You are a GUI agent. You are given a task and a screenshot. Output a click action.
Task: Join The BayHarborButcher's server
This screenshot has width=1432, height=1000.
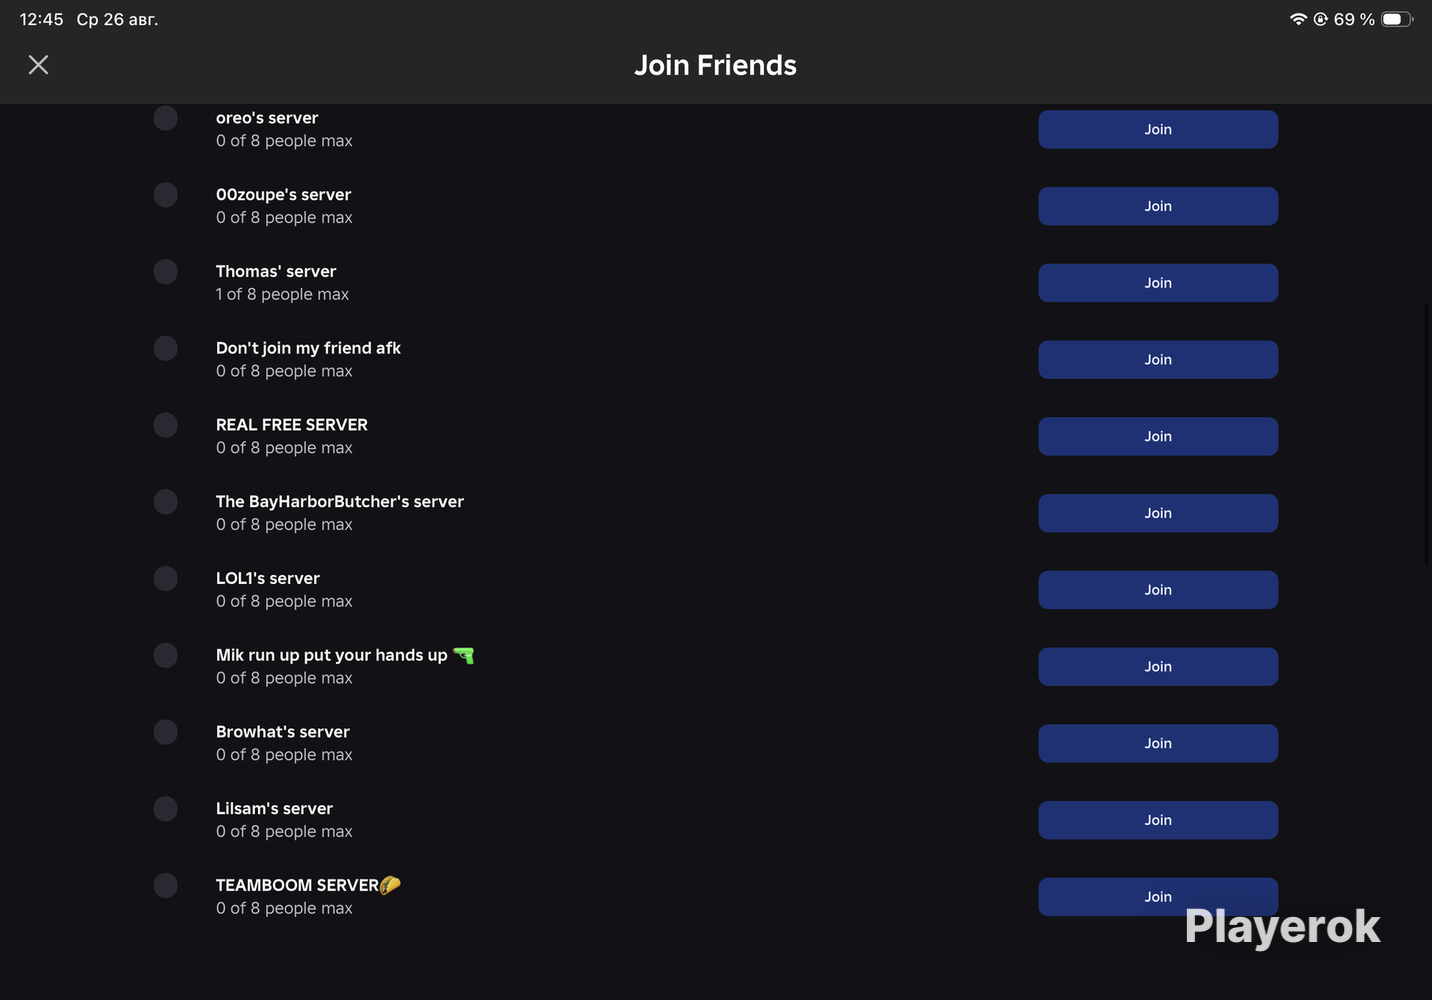coord(1158,513)
